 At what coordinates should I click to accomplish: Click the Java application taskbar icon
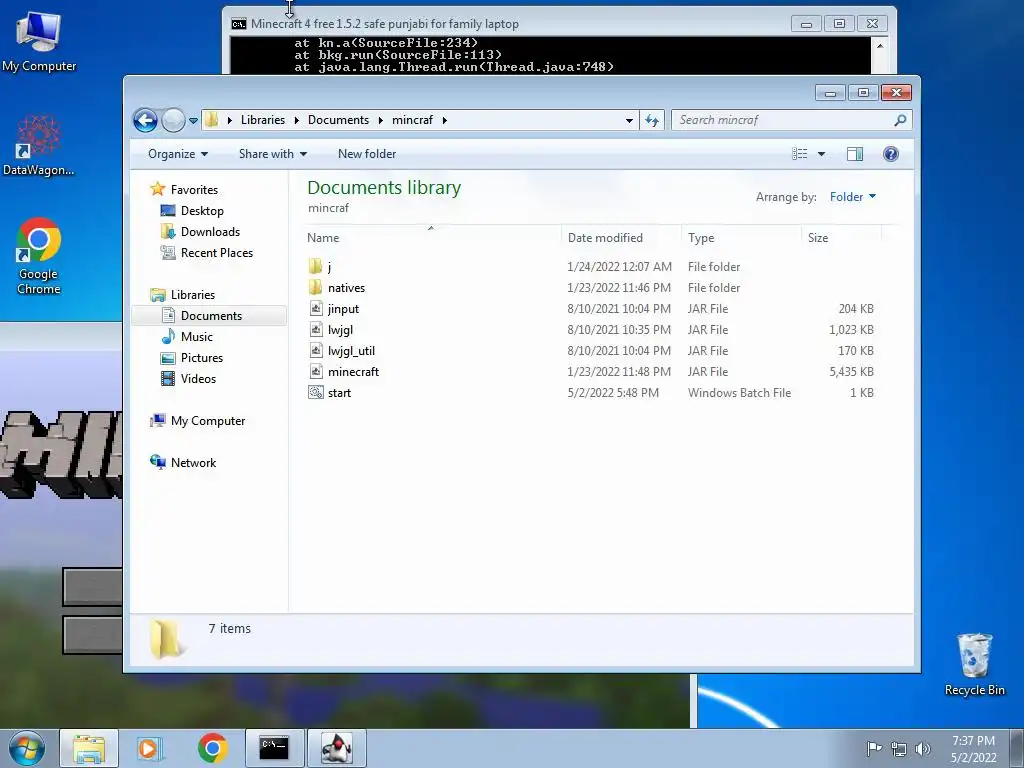pyautogui.click(x=337, y=748)
